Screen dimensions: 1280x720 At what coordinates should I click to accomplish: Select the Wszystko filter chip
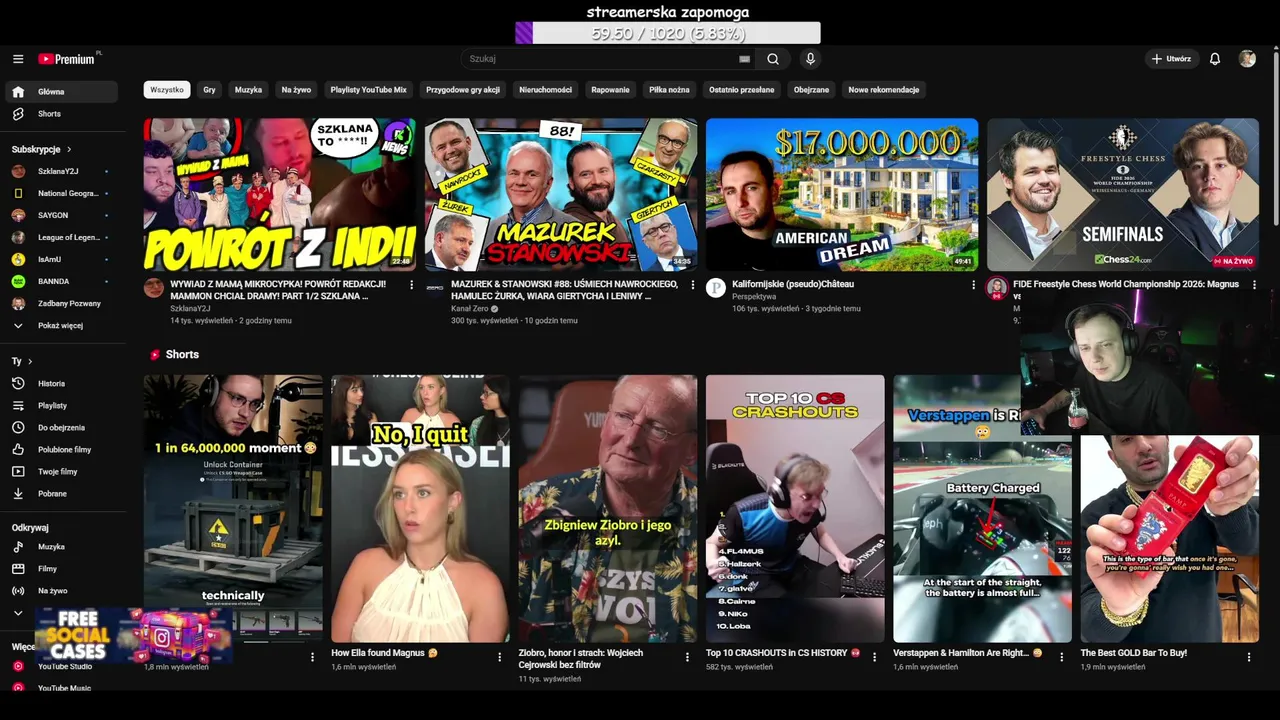(x=167, y=90)
